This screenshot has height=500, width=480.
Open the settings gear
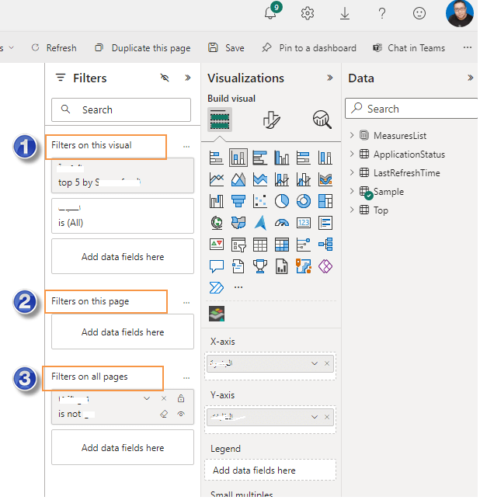click(x=307, y=13)
